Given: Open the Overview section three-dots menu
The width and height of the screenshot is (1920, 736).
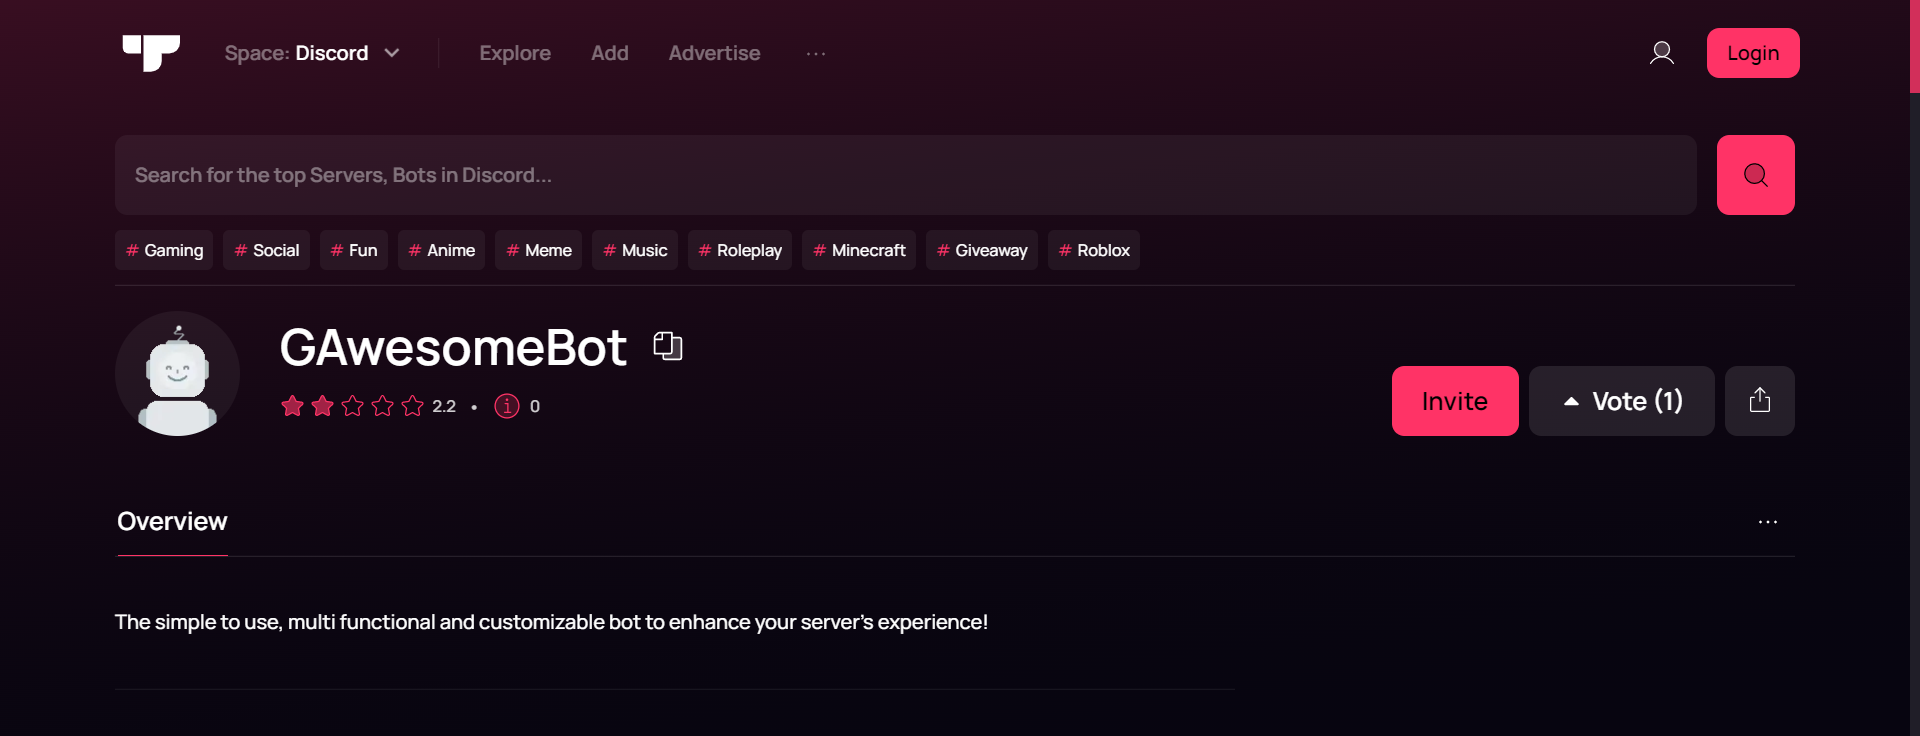Looking at the screenshot, I should pos(1768,522).
